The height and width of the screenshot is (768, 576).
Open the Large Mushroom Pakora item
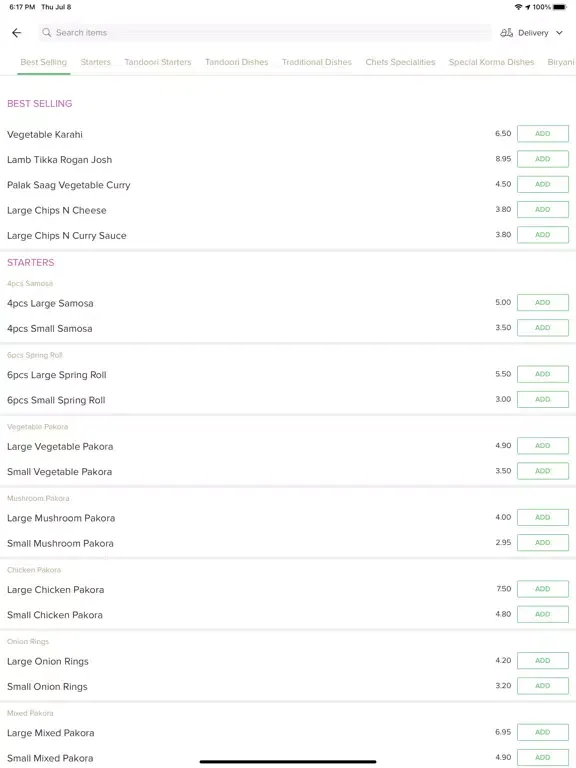click(x=61, y=518)
